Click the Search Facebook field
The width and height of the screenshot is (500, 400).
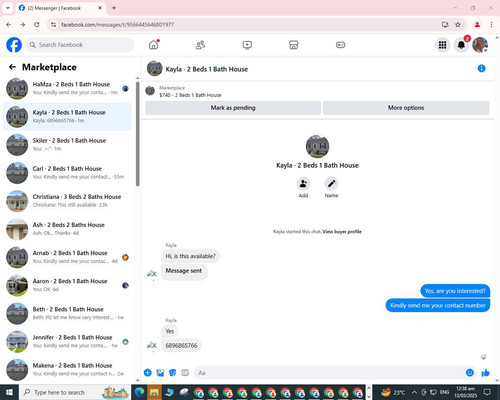(80, 45)
